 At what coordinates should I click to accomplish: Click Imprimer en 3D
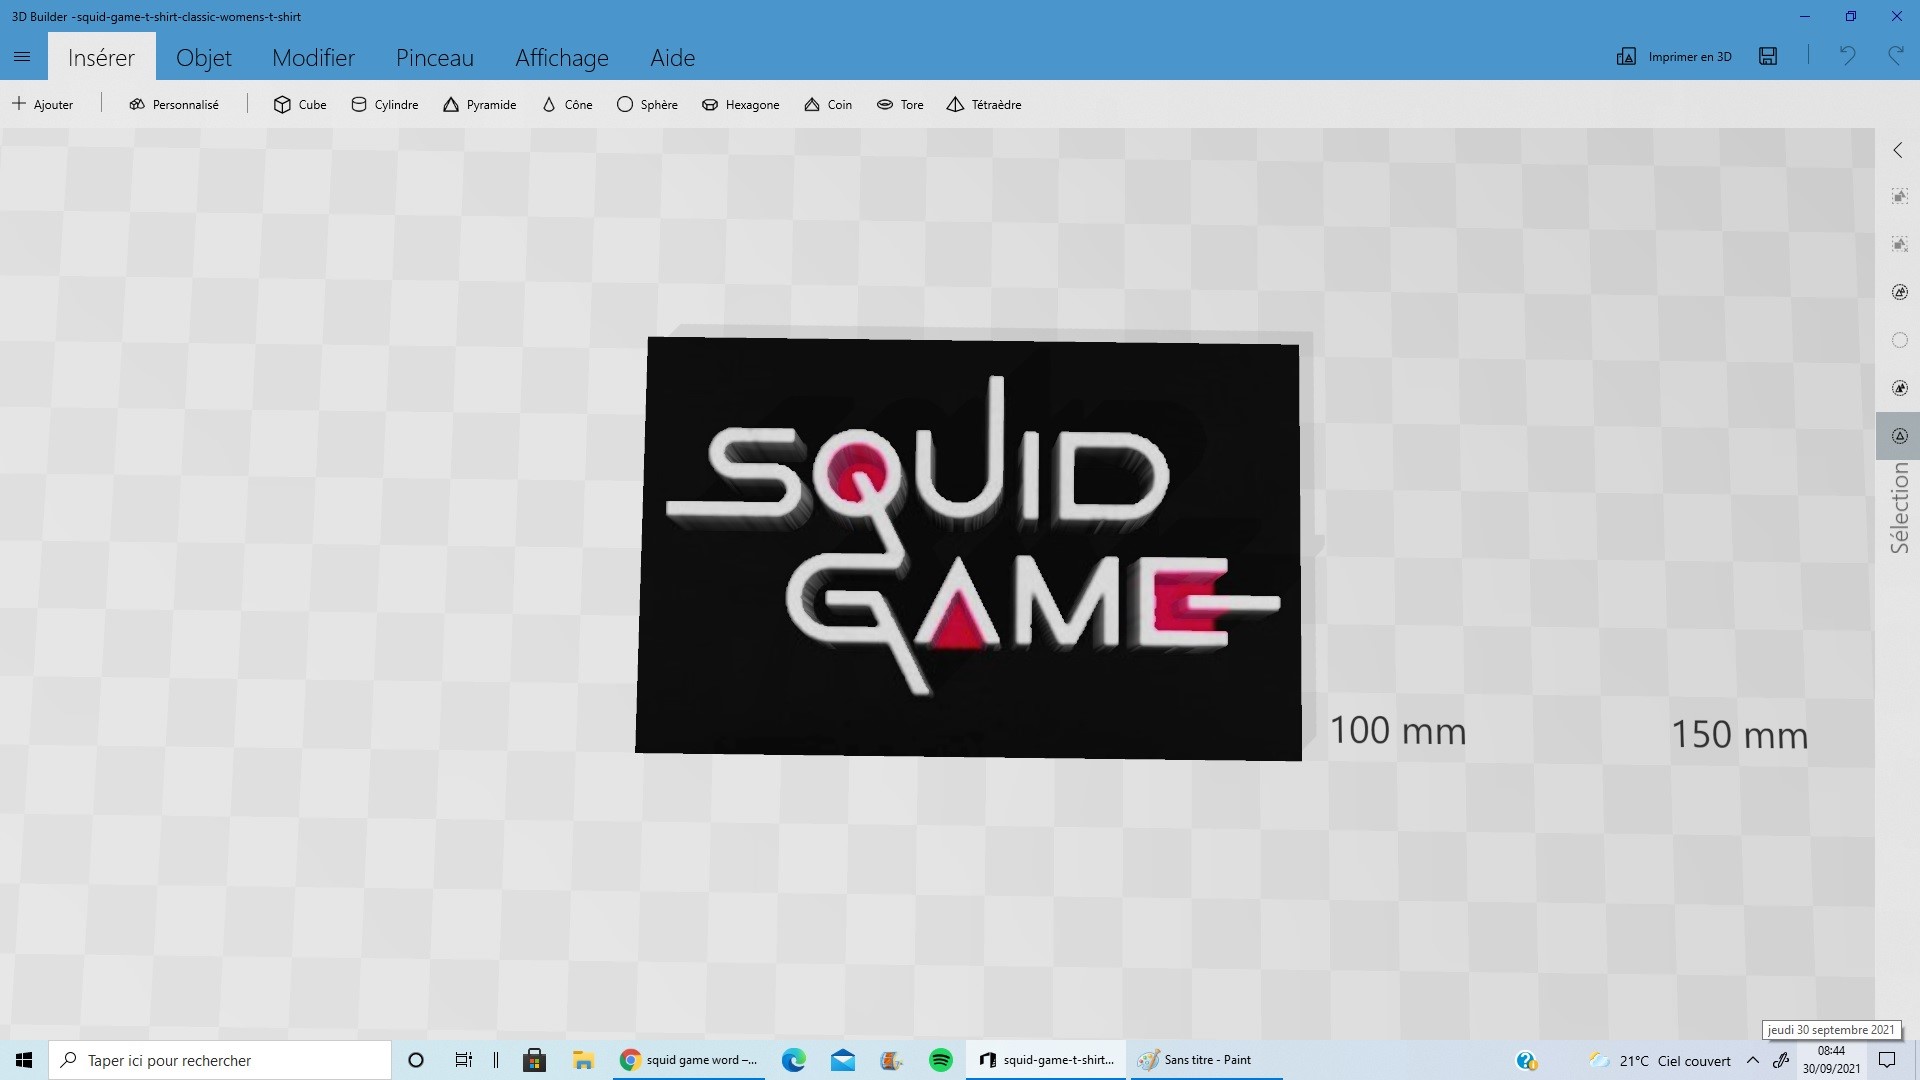pyautogui.click(x=1673, y=57)
